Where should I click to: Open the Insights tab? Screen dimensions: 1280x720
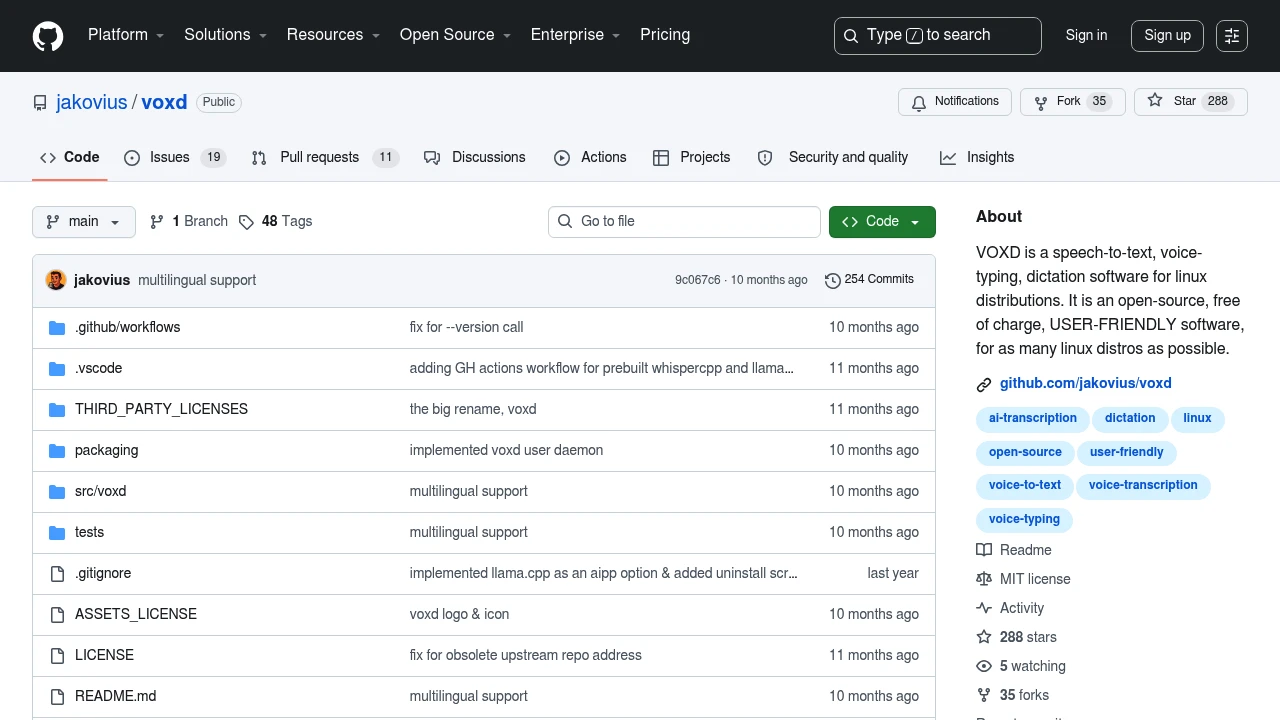(x=977, y=158)
